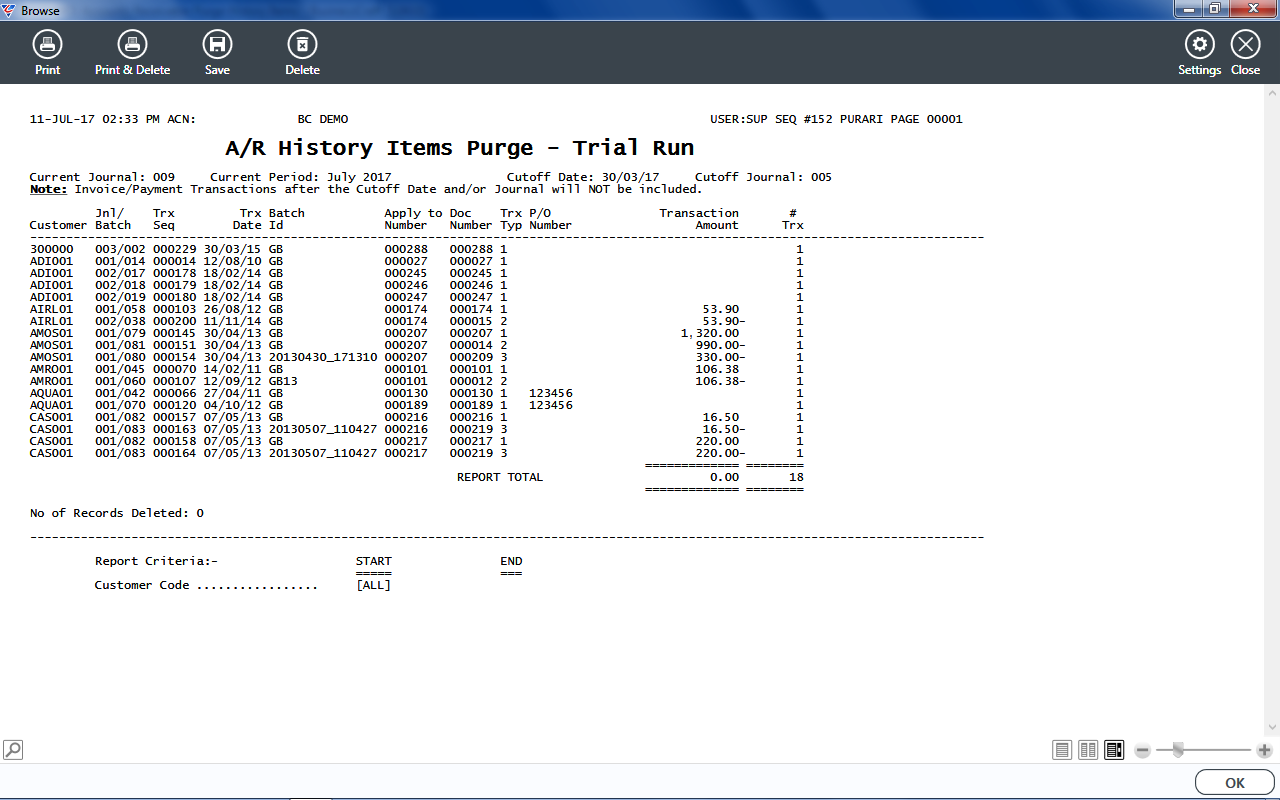Image resolution: width=1280 pixels, height=800 pixels.
Task: Click 'Customer Code' criteria label
Action: (x=142, y=585)
